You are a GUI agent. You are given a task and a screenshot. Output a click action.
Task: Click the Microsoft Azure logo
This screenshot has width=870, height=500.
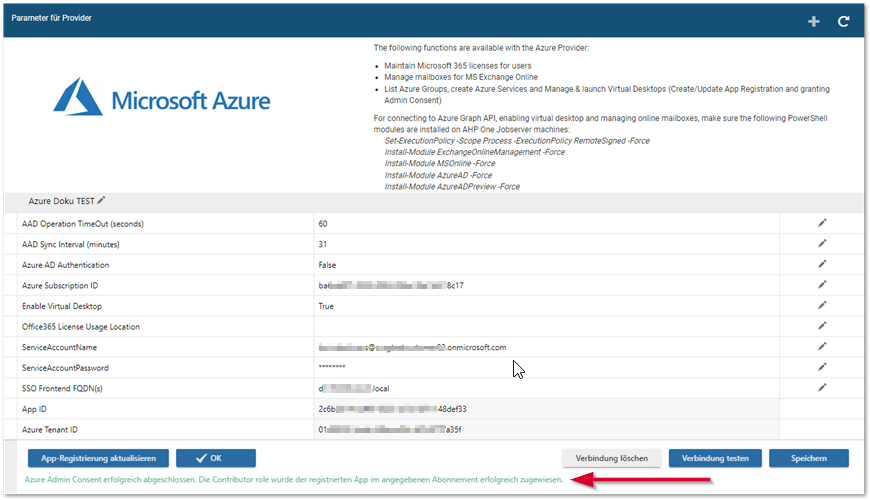(x=161, y=98)
